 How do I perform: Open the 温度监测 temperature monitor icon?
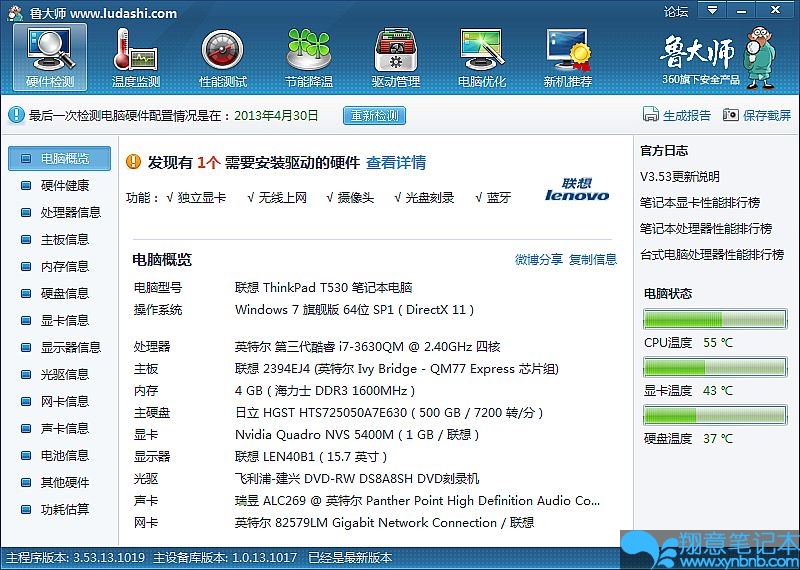(136, 57)
